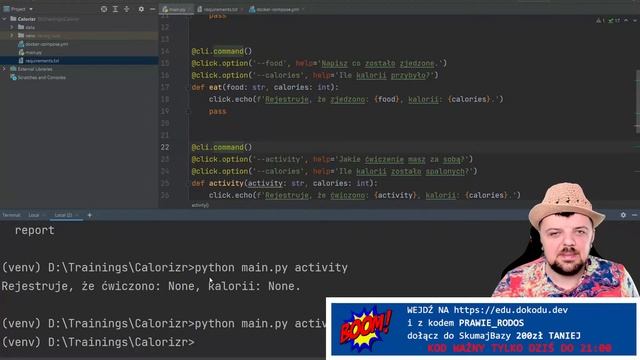The width and height of the screenshot is (640, 360).
Task: Click line 22 in the editor gutter
Action: click(165, 147)
